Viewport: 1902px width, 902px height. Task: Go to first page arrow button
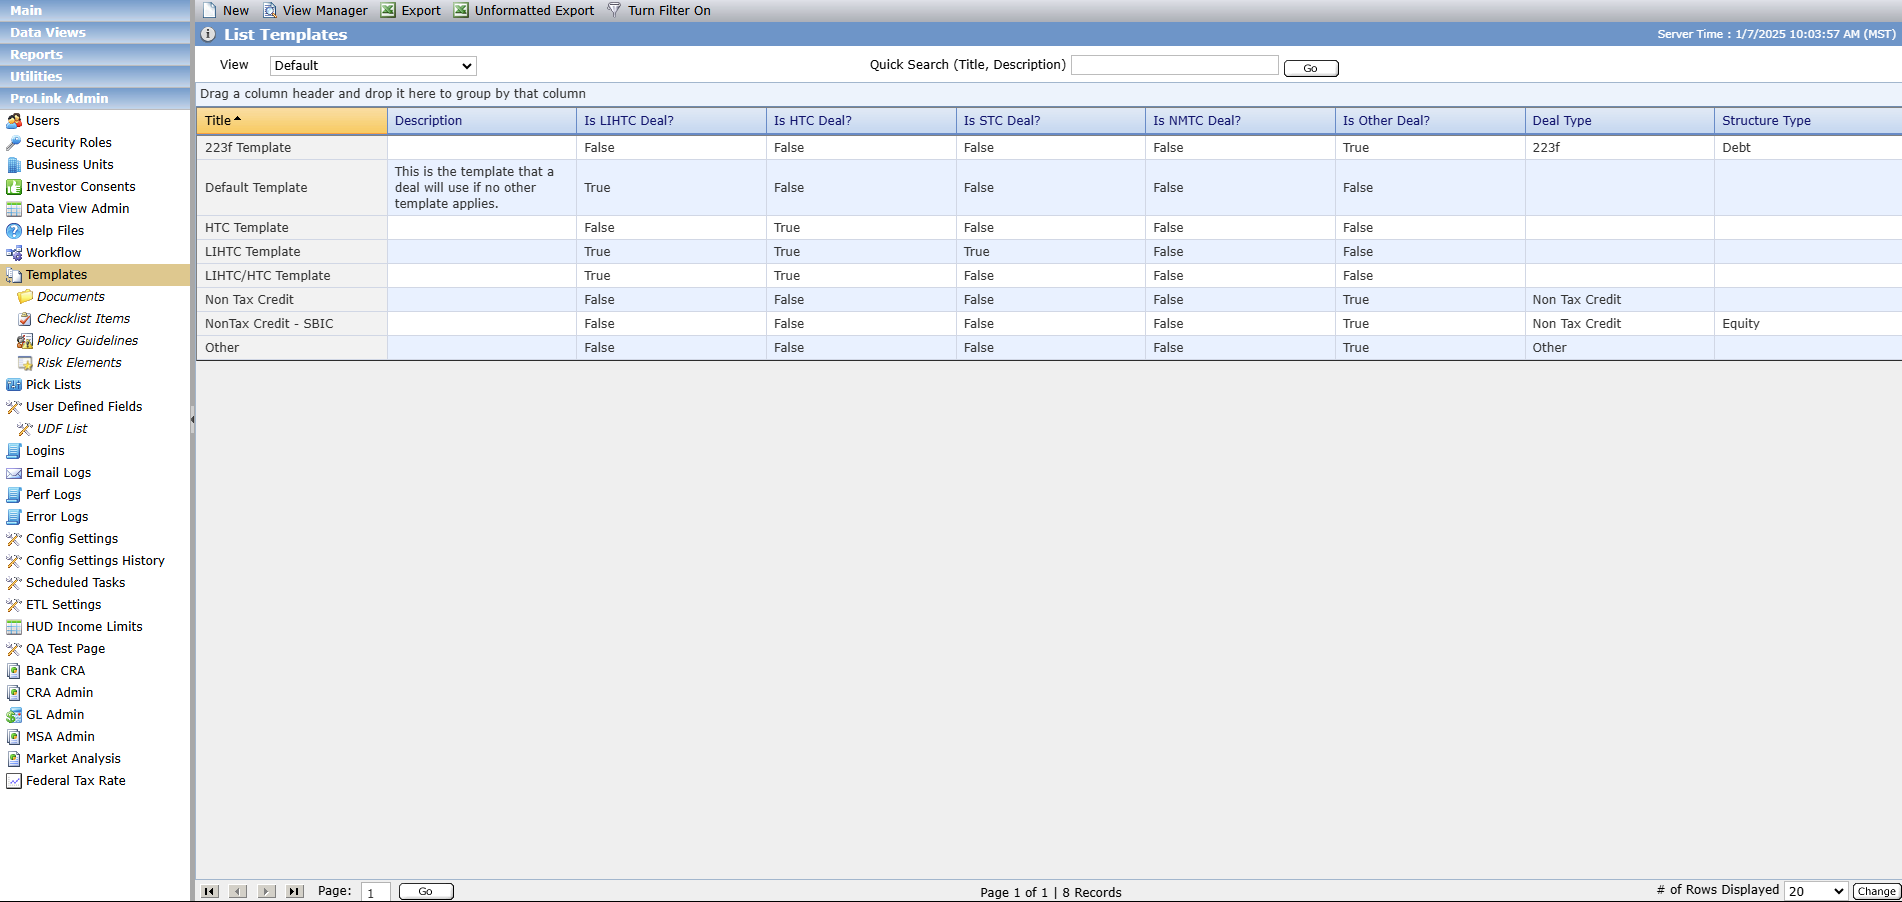210,891
